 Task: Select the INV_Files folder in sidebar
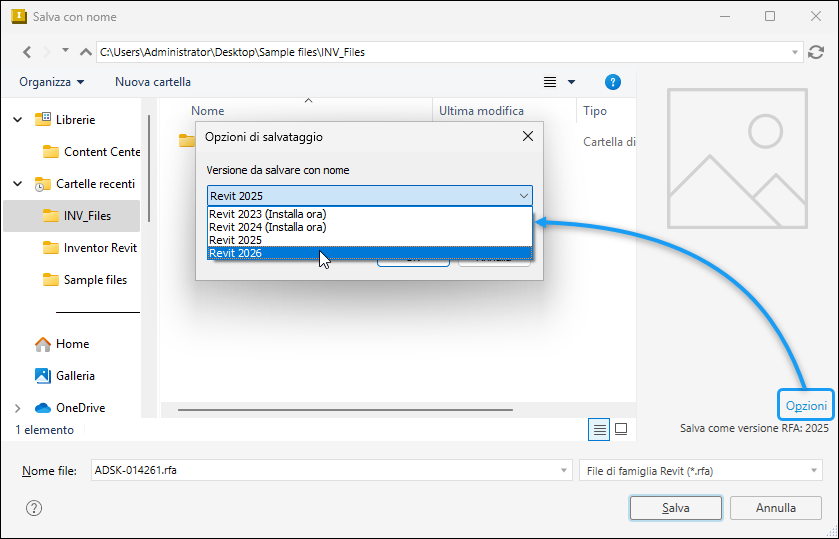point(72,216)
